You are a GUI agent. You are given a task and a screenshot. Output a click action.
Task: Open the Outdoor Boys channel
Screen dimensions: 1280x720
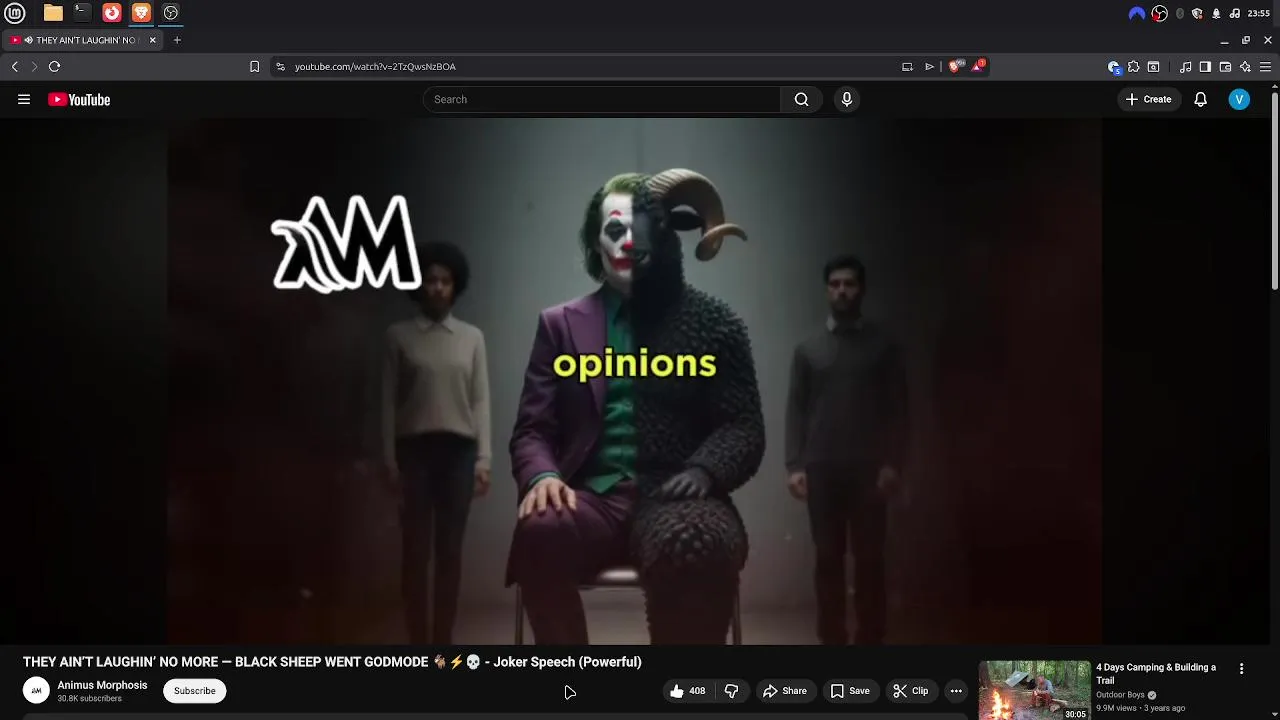tap(1120, 695)
